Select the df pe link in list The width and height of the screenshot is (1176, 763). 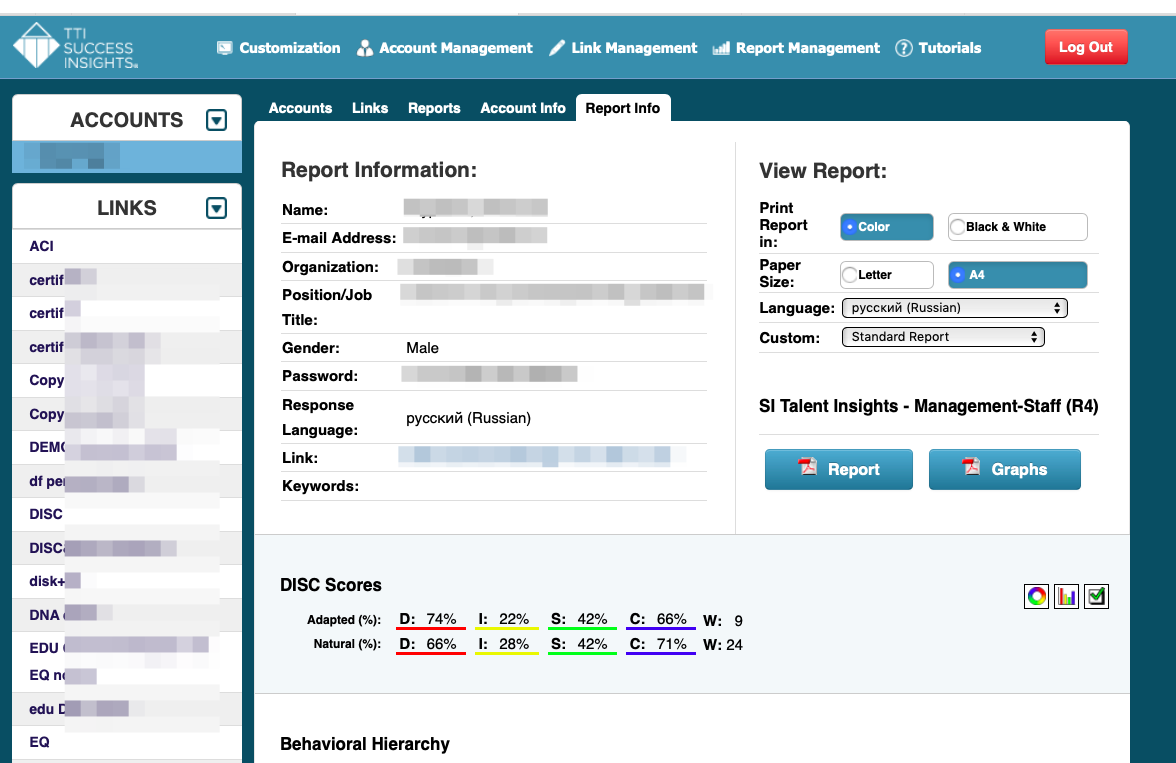tap(127, 481)
